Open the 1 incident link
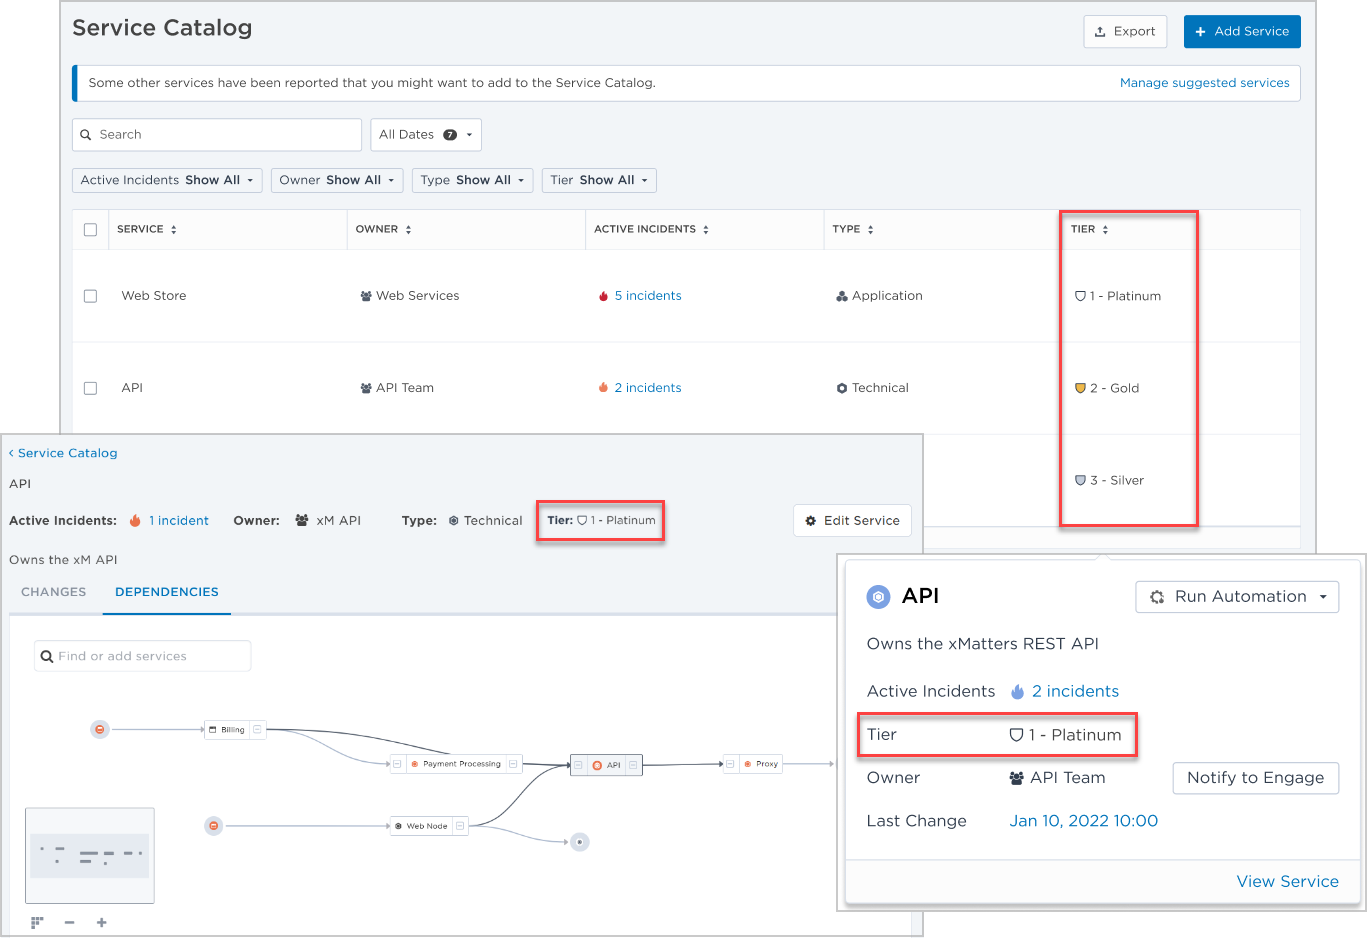This screenshot has height=938, width=1367. coord(179,521)
